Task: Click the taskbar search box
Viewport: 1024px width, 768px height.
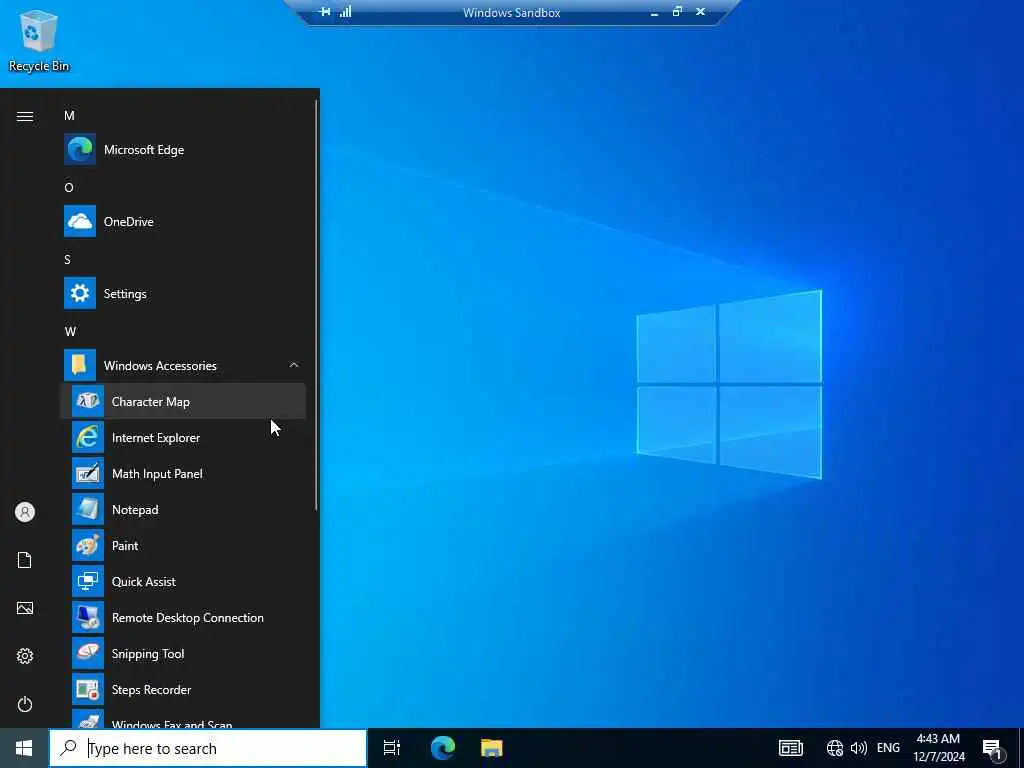Action: pos(208,748)
